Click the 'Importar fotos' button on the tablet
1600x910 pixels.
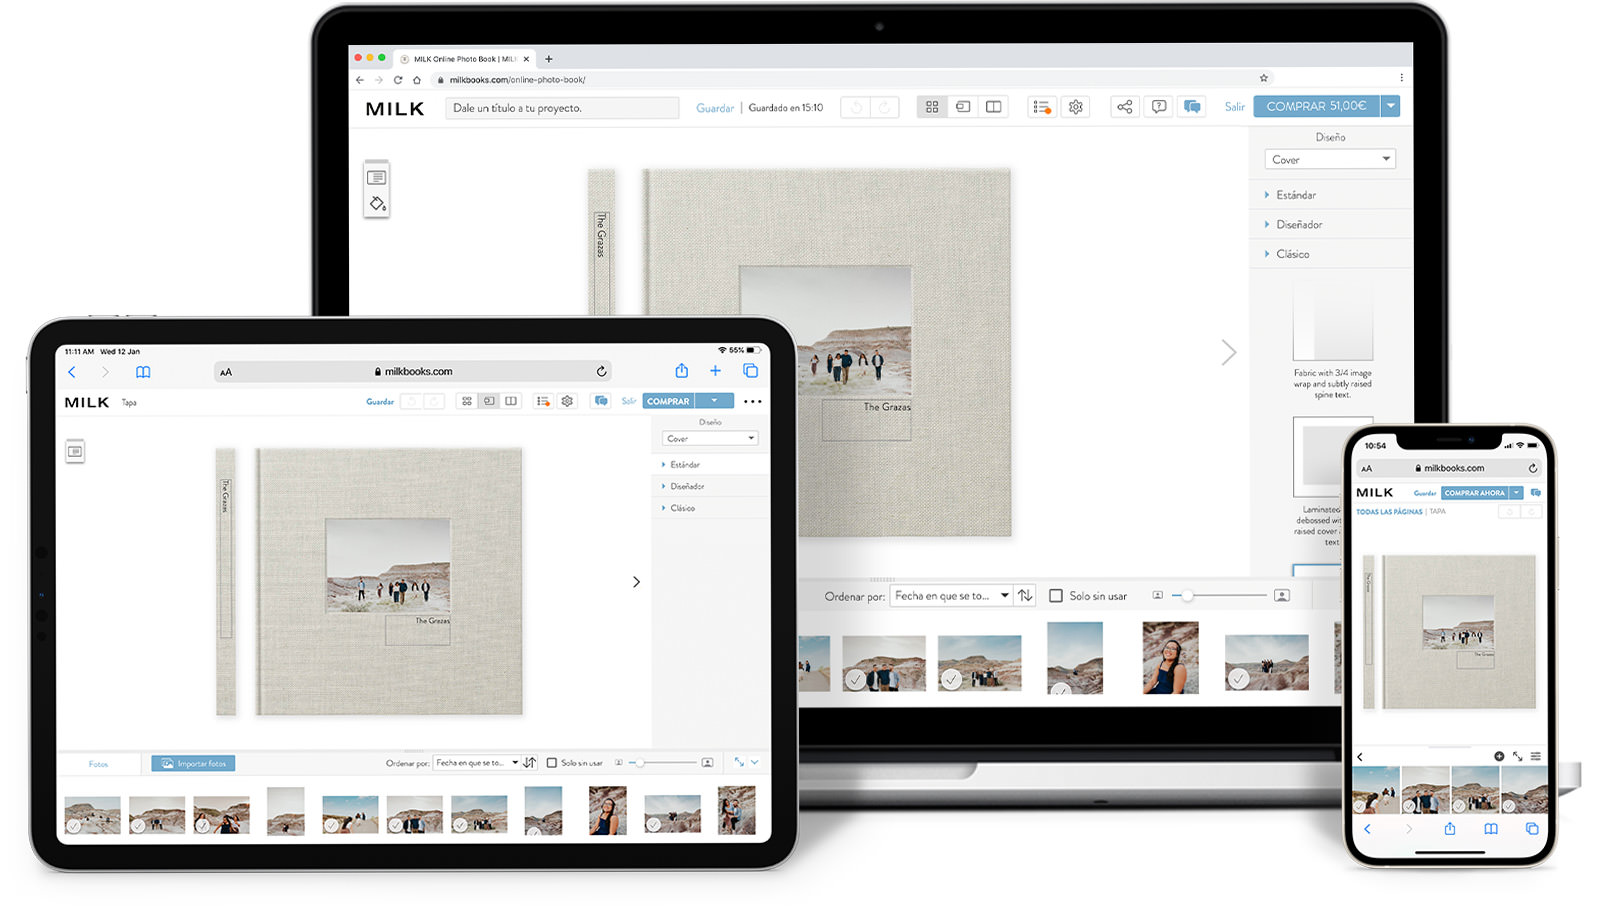(x=194, y=764)
